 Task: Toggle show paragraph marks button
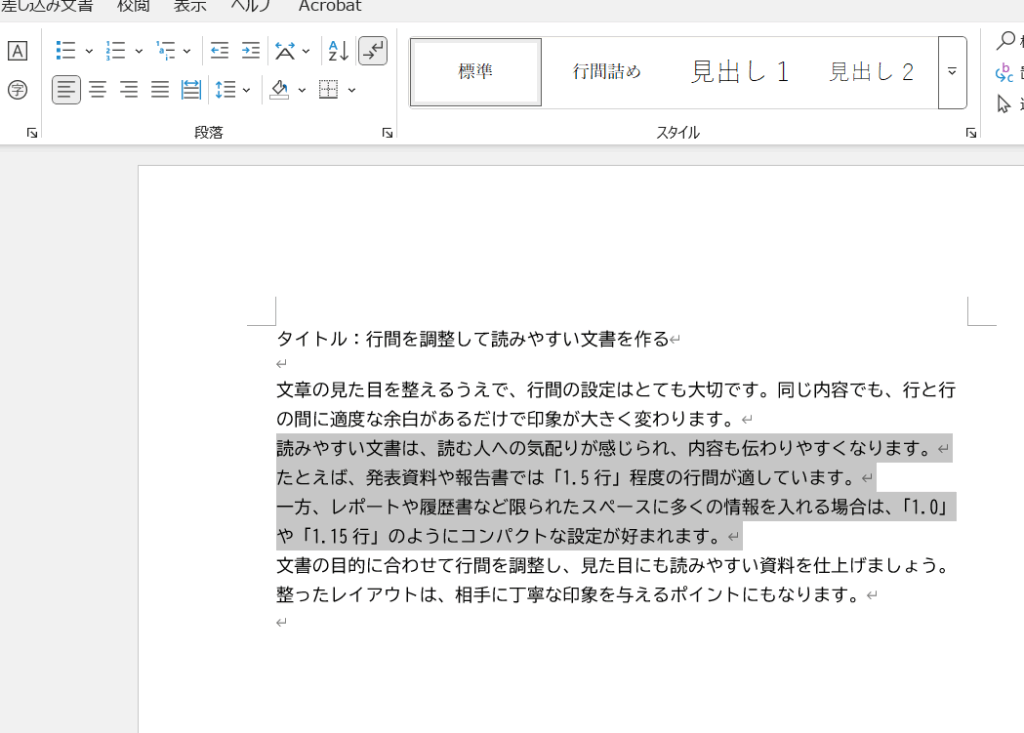(x=372, y=50)
